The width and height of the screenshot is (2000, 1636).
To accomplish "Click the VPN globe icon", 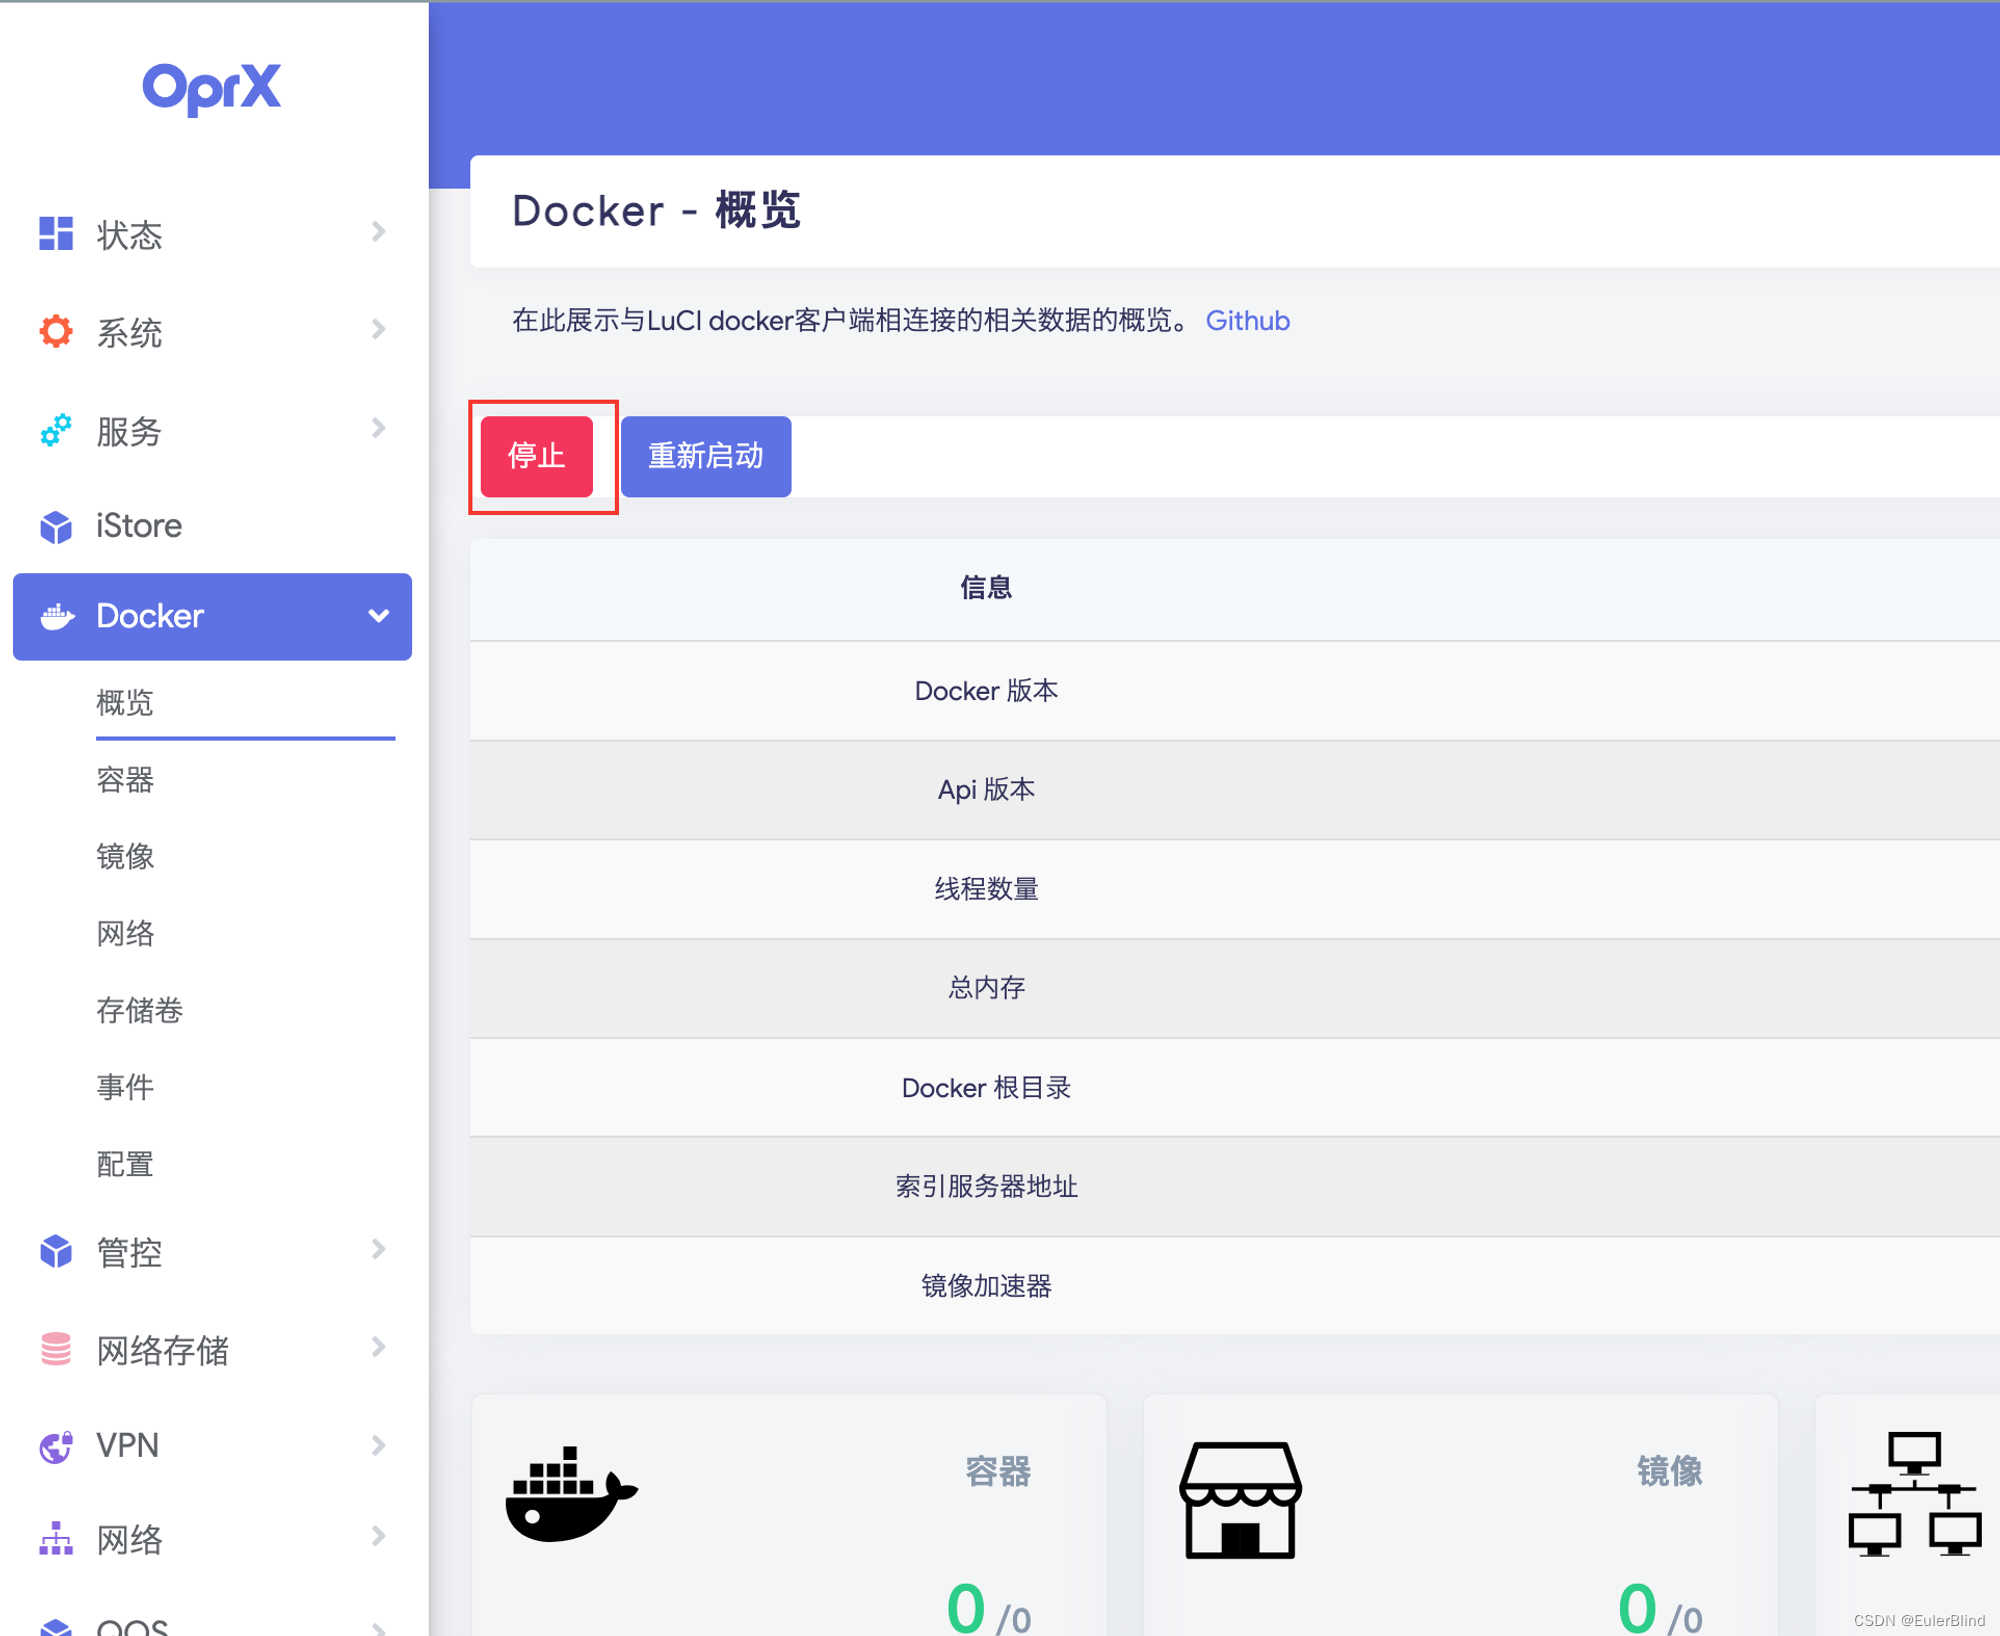I will 56,1446.
